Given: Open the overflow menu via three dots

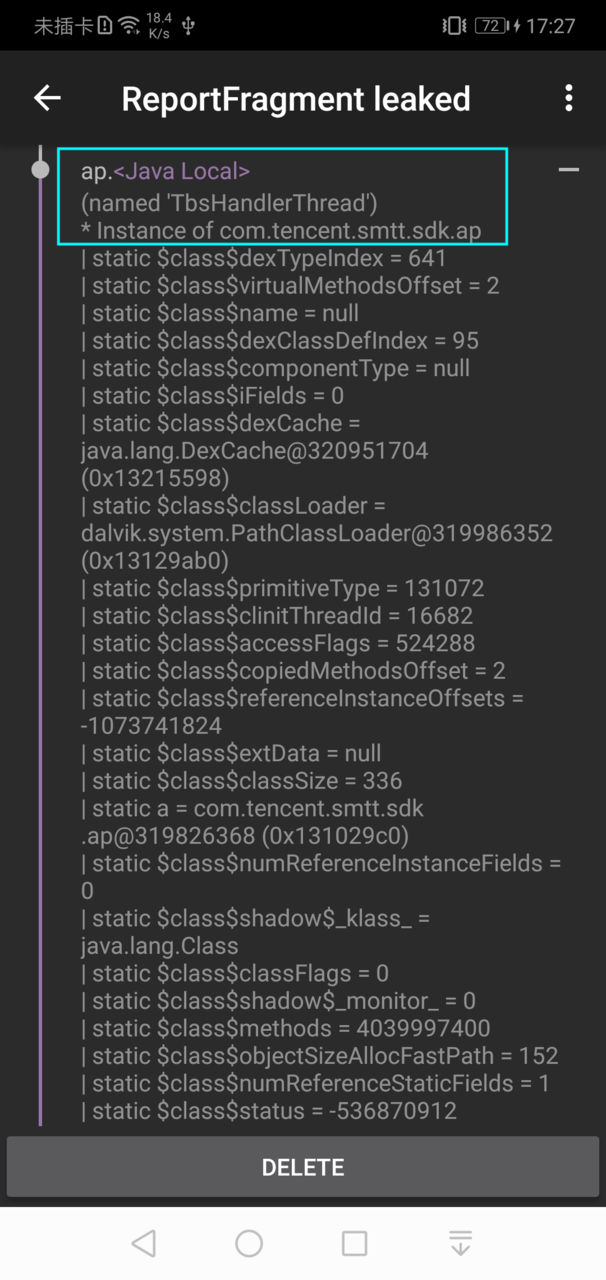Looking at the screenshot, I should click(568, 98).
